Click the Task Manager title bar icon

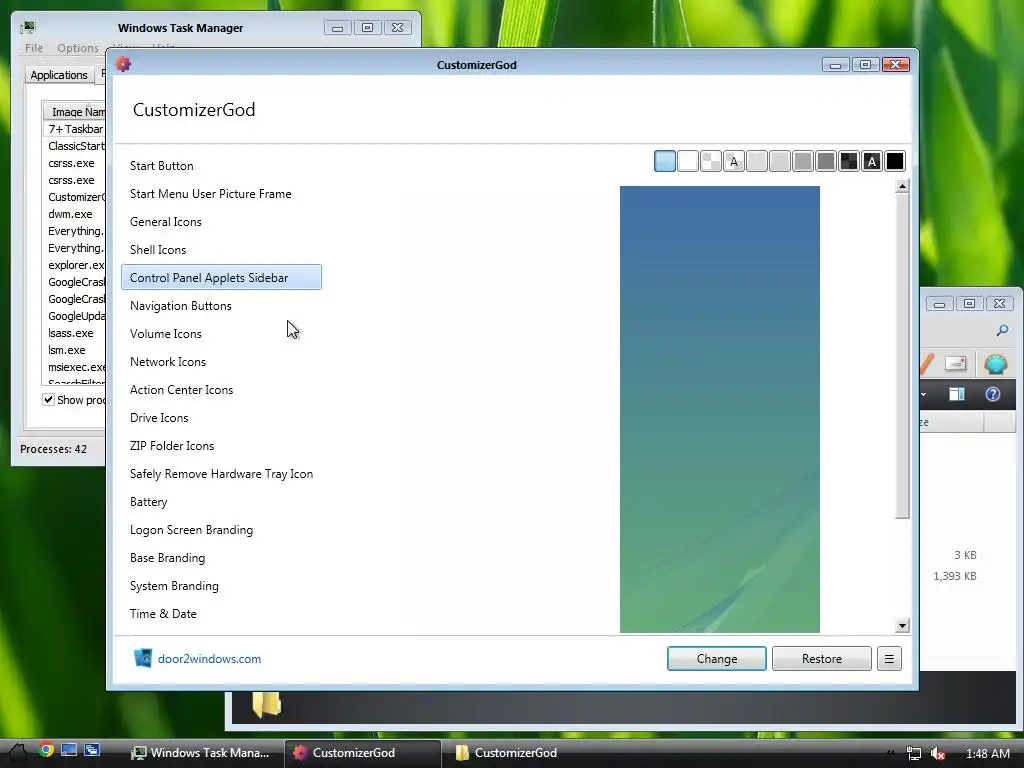(28, 27)
